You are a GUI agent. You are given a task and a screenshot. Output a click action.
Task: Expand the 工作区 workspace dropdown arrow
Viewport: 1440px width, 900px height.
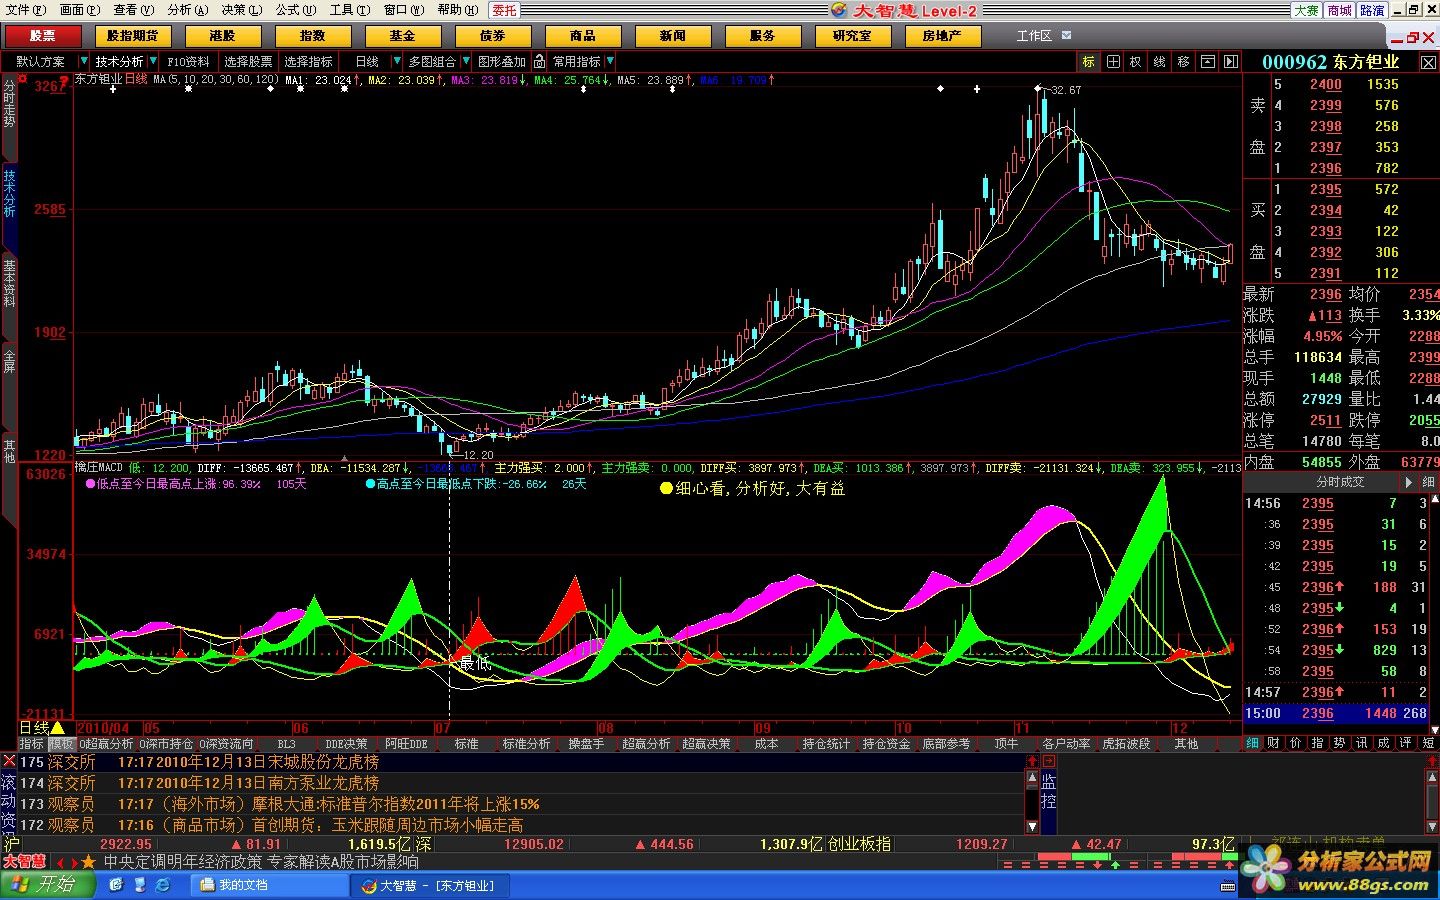[1066, 36]
